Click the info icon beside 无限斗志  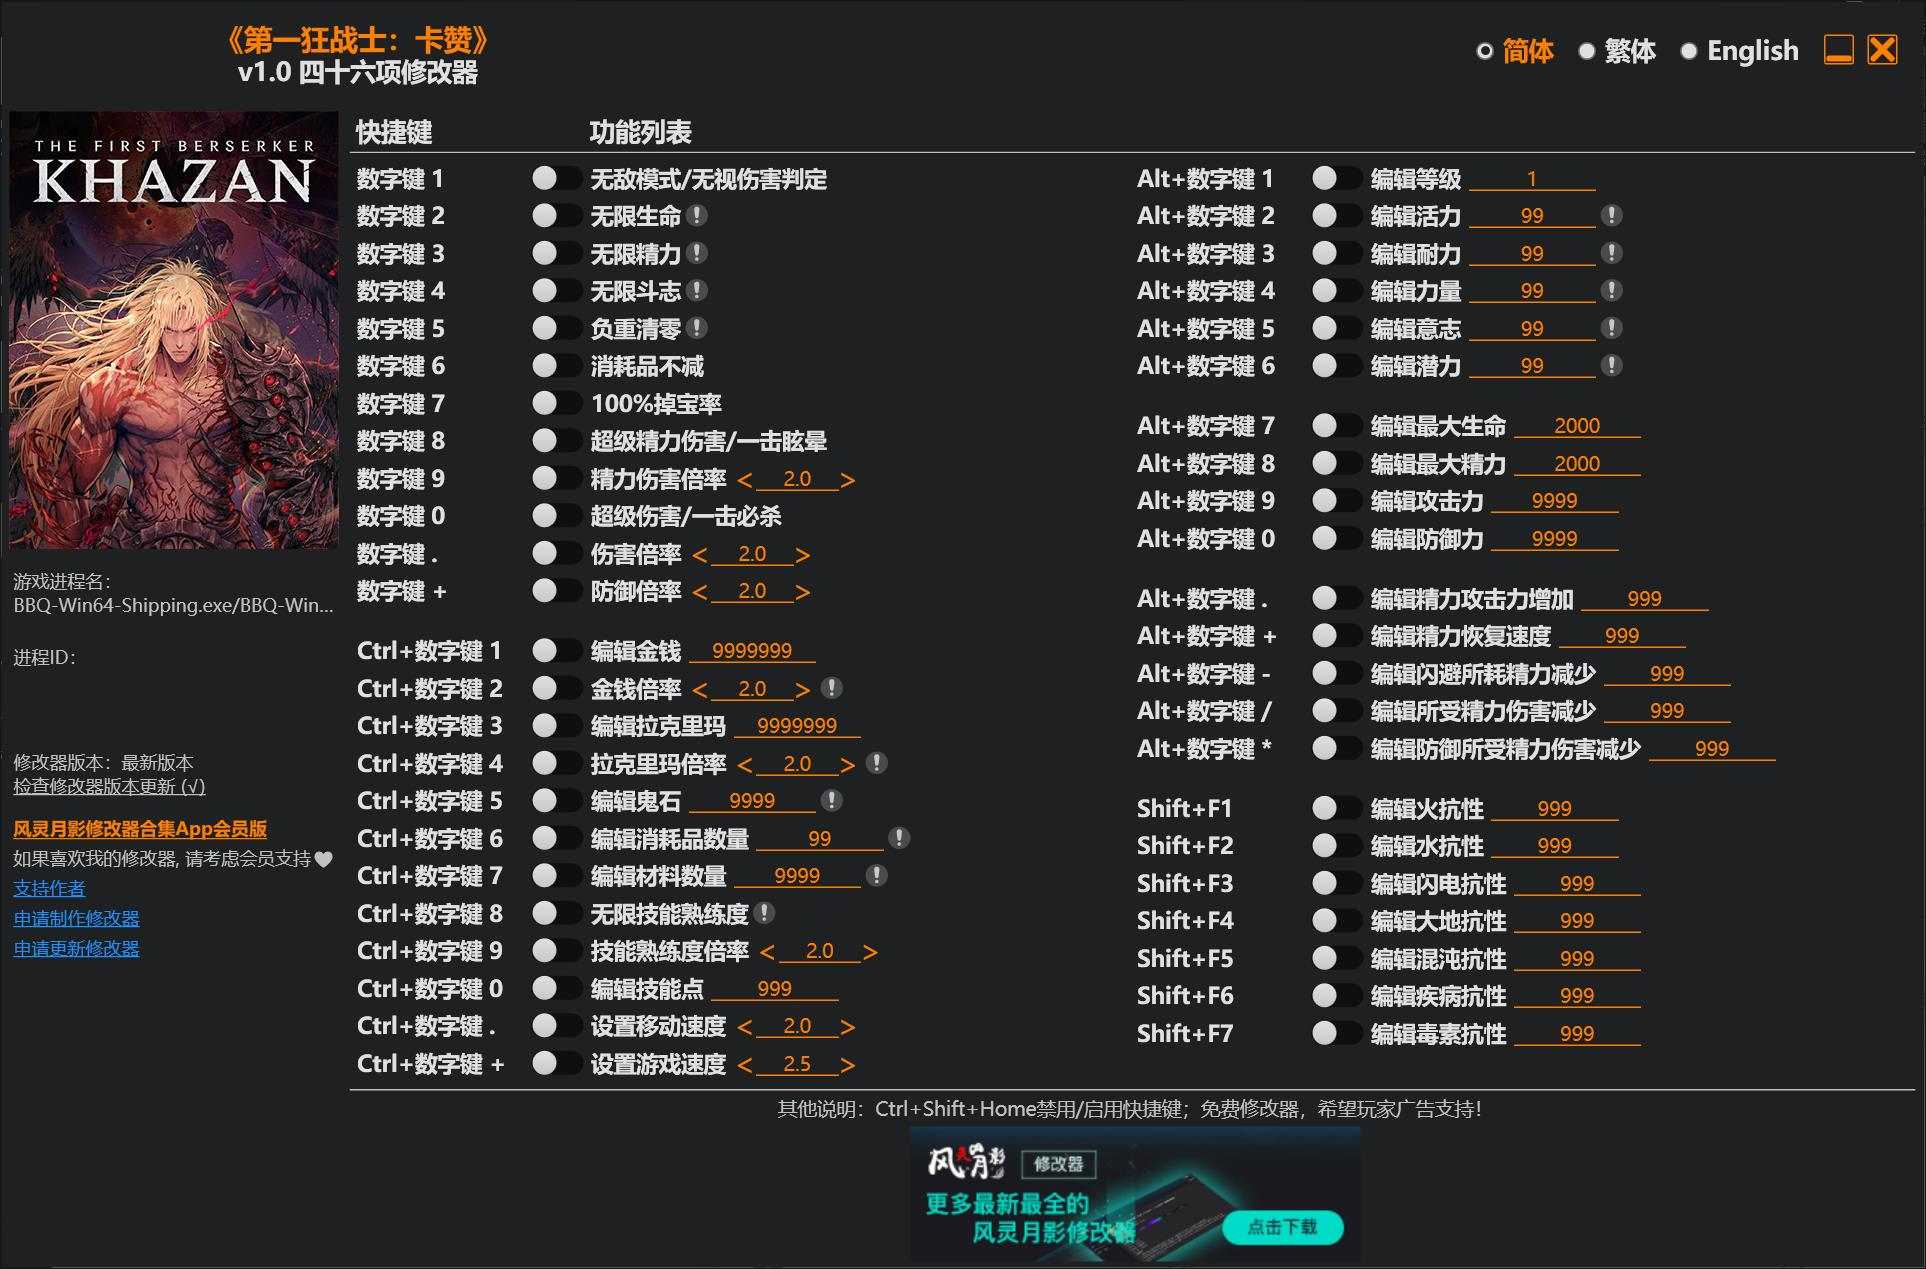click(698, 291)
